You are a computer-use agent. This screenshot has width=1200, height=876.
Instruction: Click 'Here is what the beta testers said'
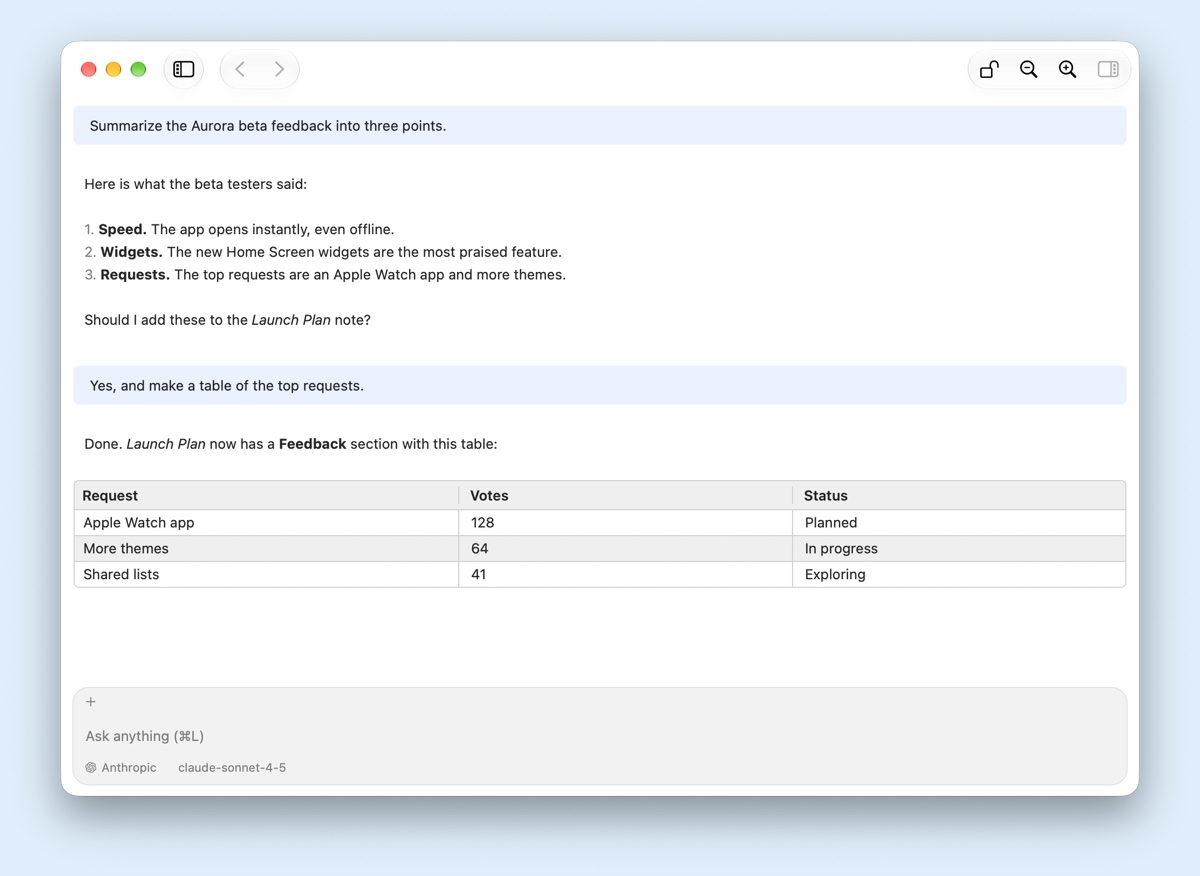pos(196,184)
